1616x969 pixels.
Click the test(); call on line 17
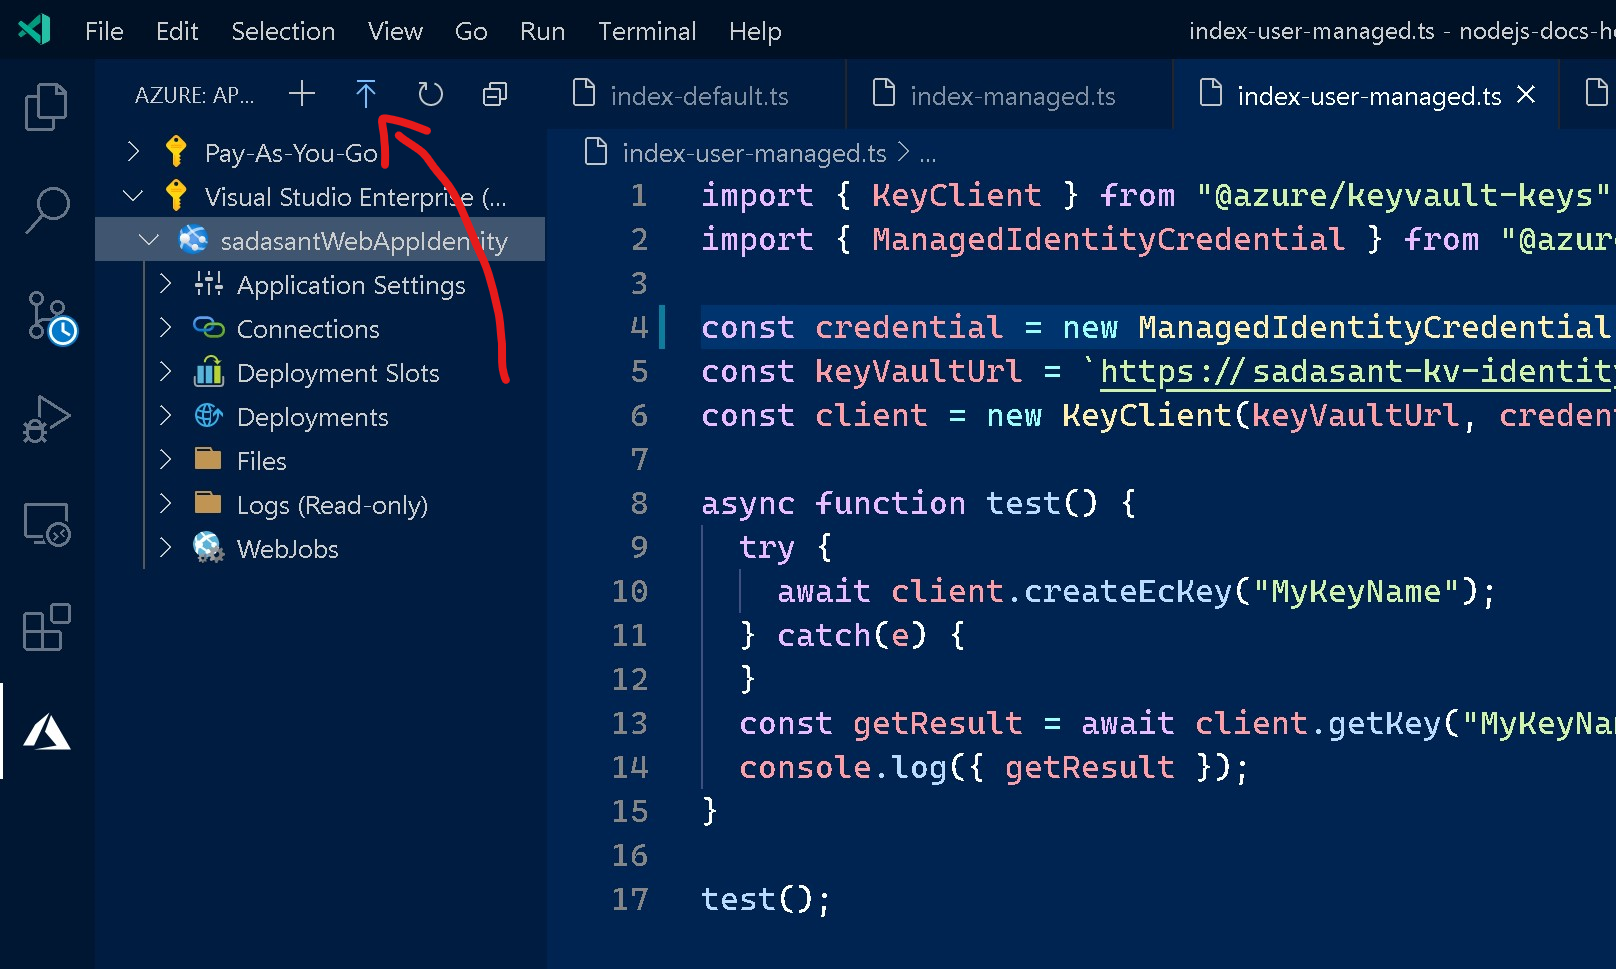tap(765, 899)
